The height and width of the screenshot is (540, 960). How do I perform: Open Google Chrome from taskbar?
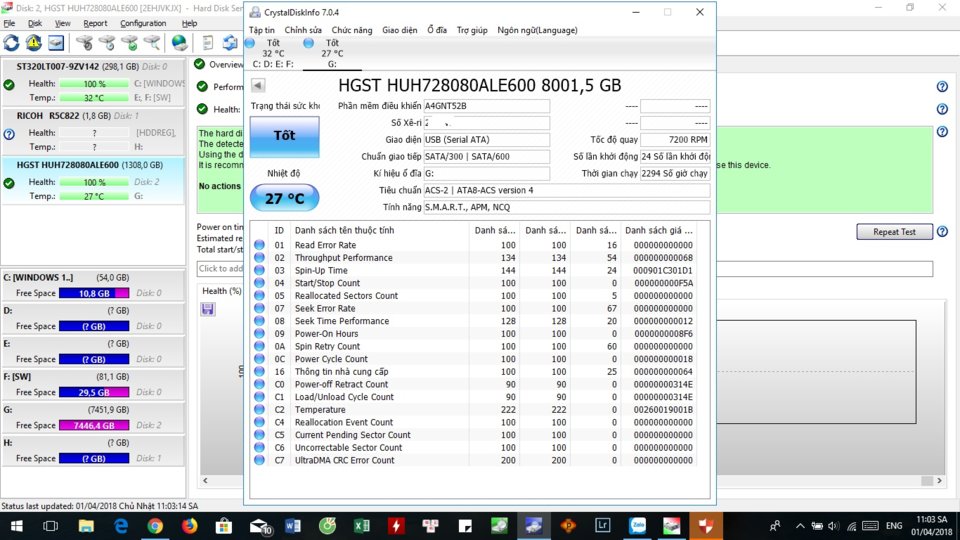[155, 526]
